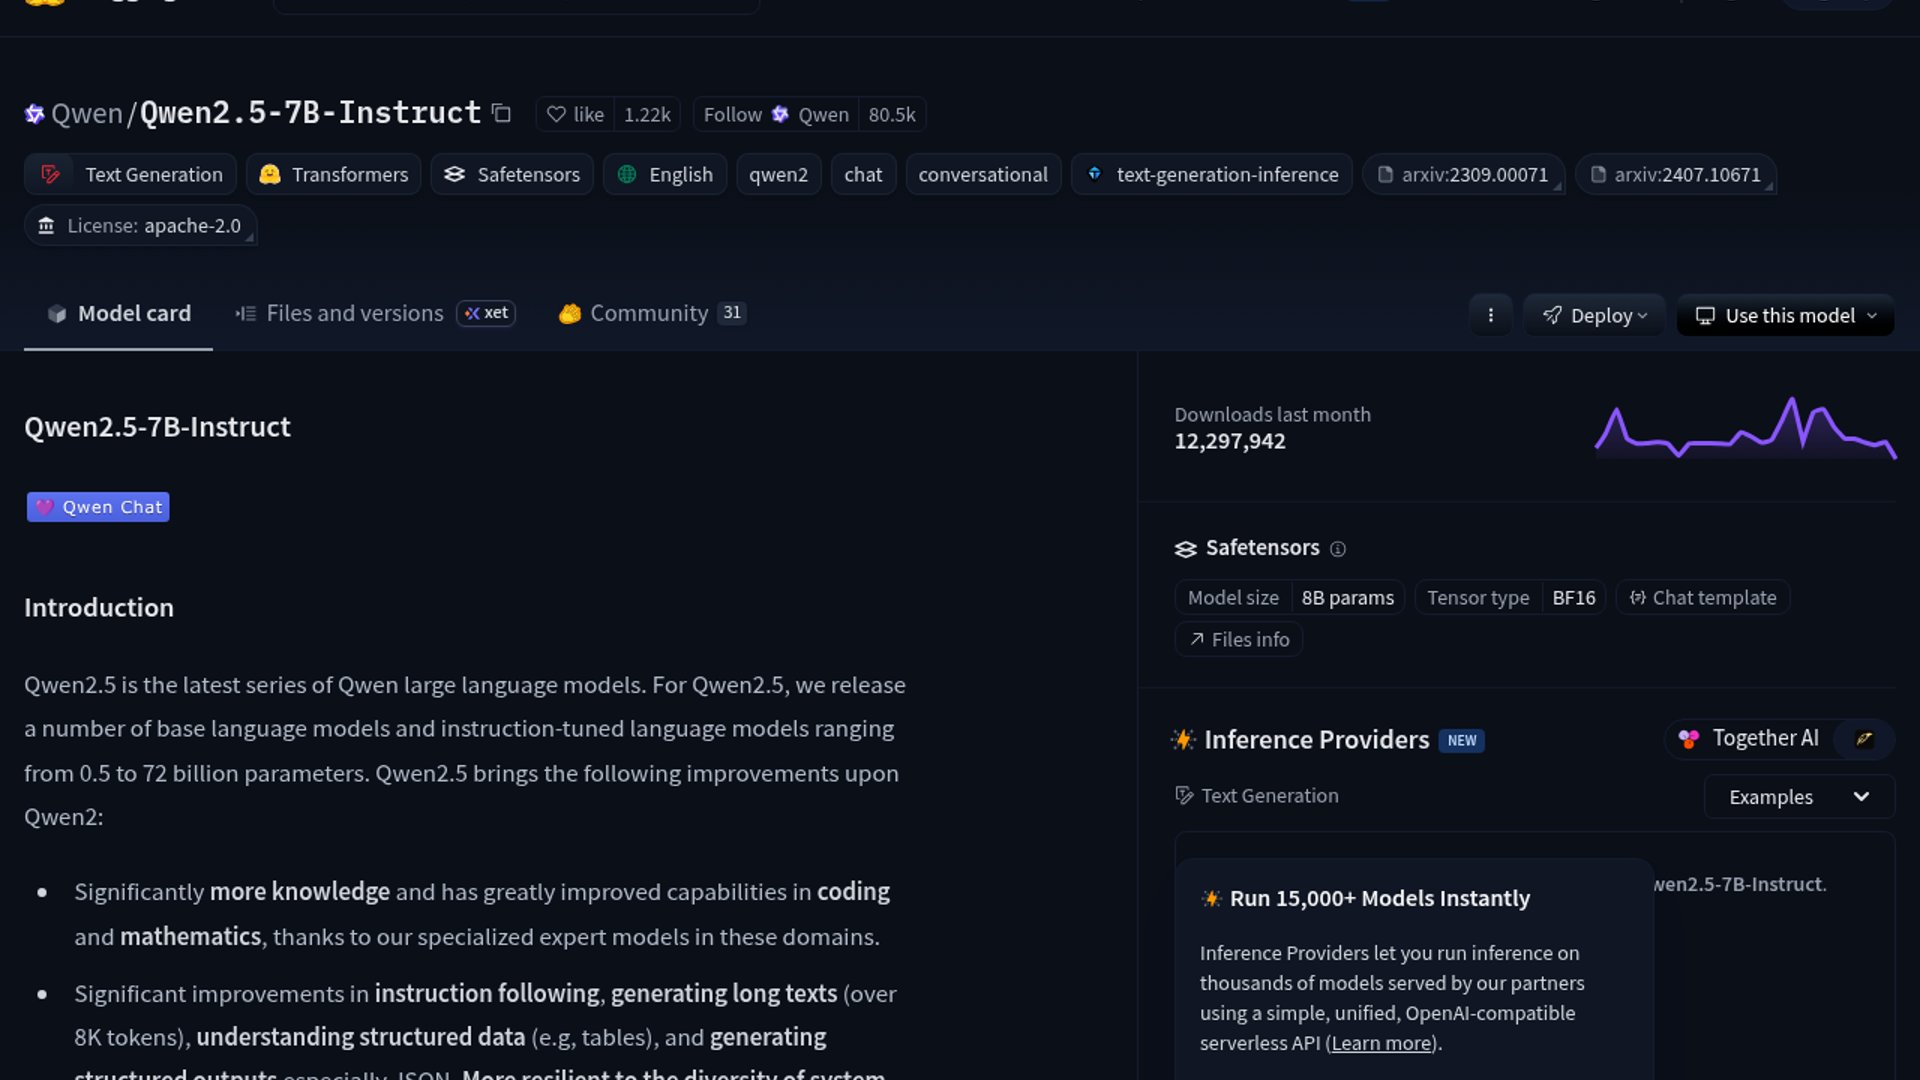
Task: Open the Examples dropdown under Inference Providers
Action: (1797, 797)
